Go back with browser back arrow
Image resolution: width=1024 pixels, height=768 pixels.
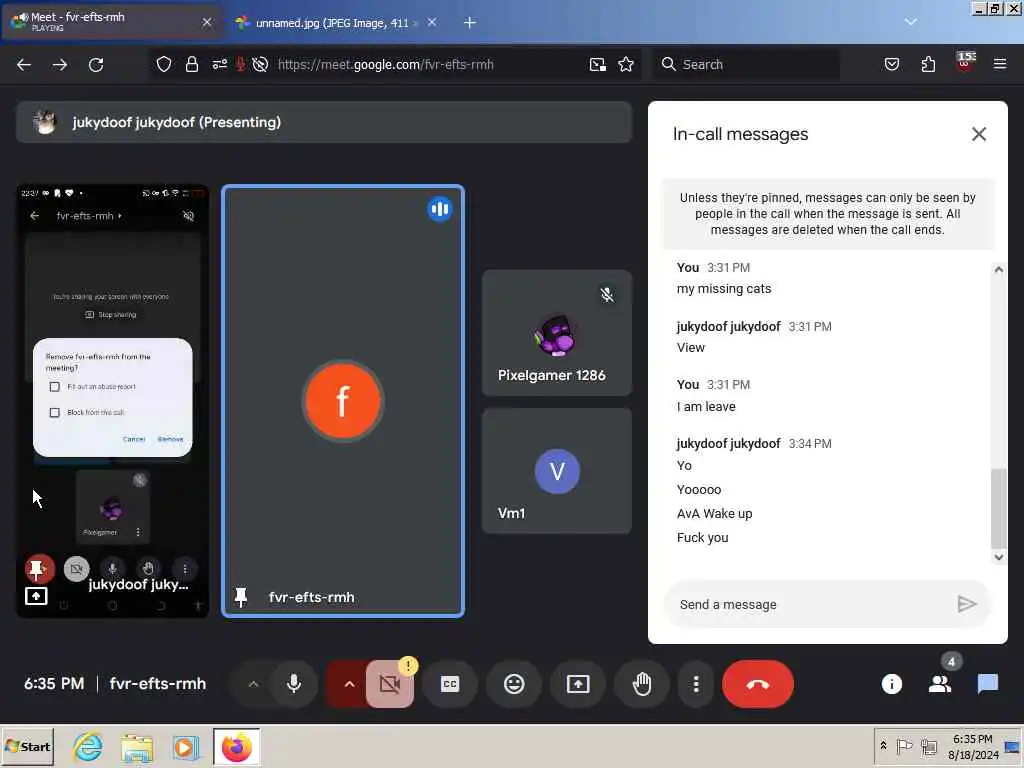24,64
